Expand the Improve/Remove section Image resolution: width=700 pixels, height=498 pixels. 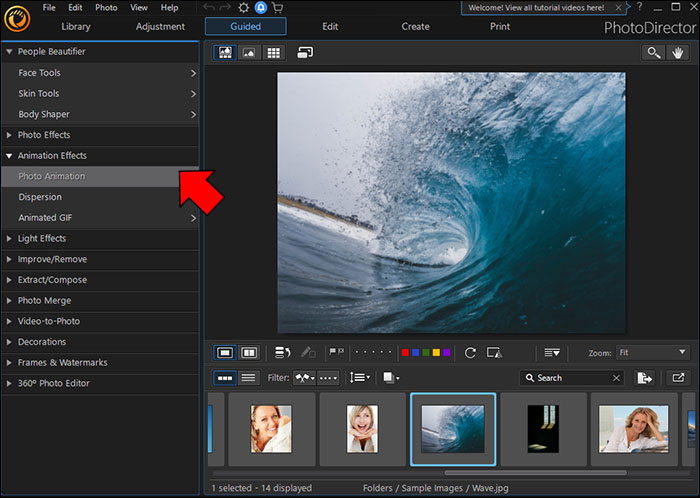[x=100, y=259]
